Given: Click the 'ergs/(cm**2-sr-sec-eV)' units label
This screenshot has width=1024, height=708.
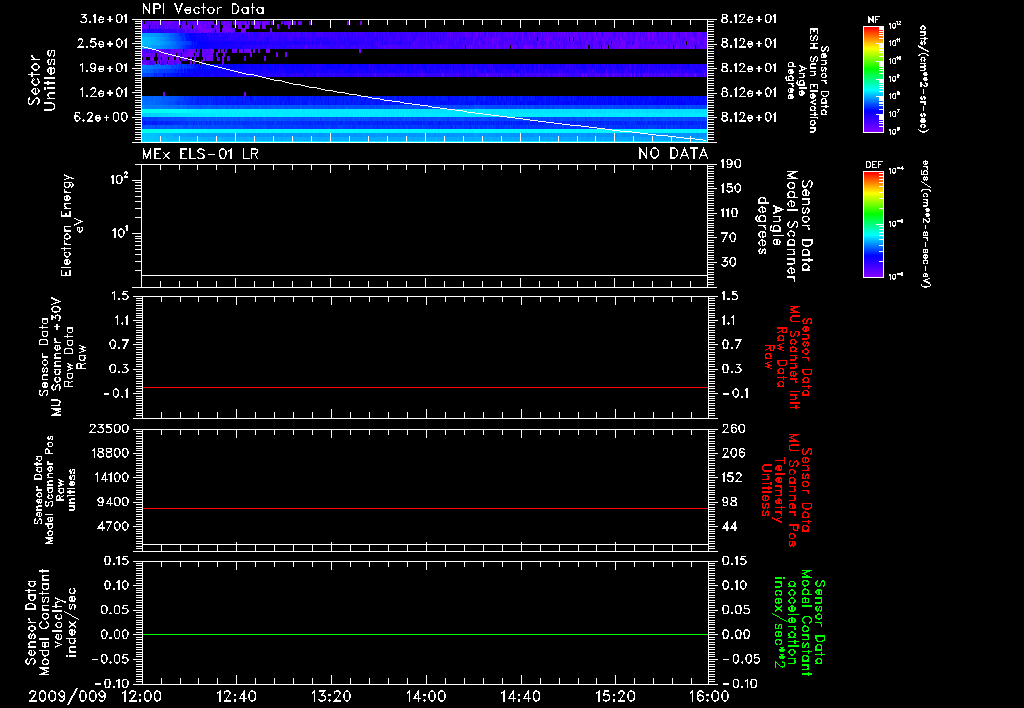Looking at the screenshot, I should point(927,223).
